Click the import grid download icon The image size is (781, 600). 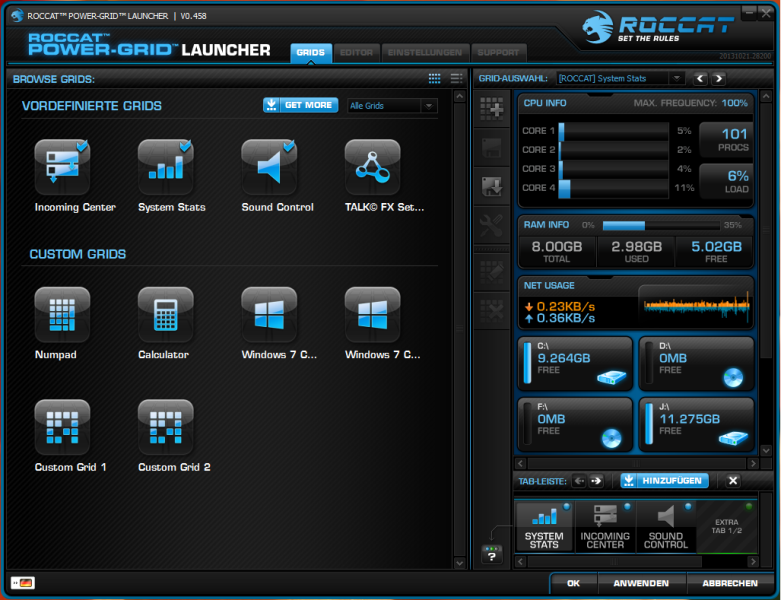click(492, 187)
